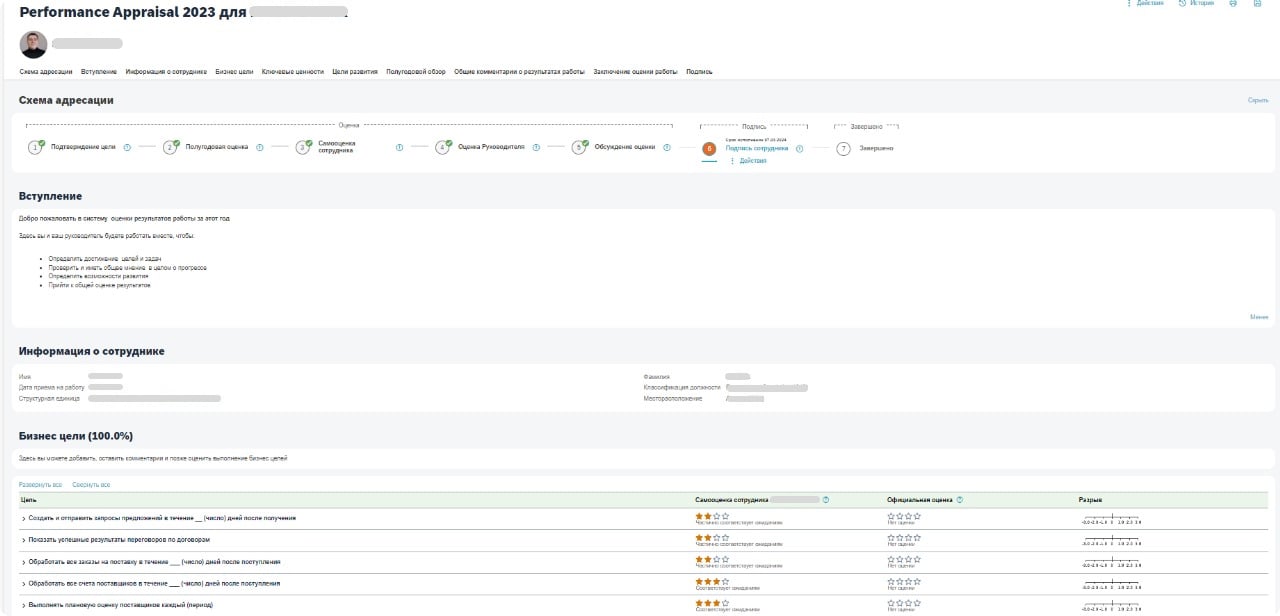Click the save icon at top right
Image resolution: width=1280 pixels, height=616 pixels.
click(1256, 4)
